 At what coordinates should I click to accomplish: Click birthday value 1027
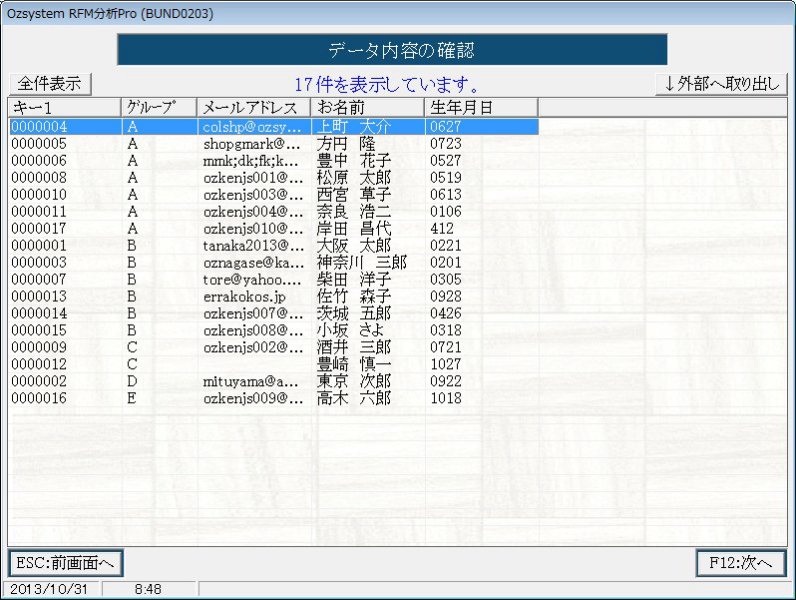[446, 364]
